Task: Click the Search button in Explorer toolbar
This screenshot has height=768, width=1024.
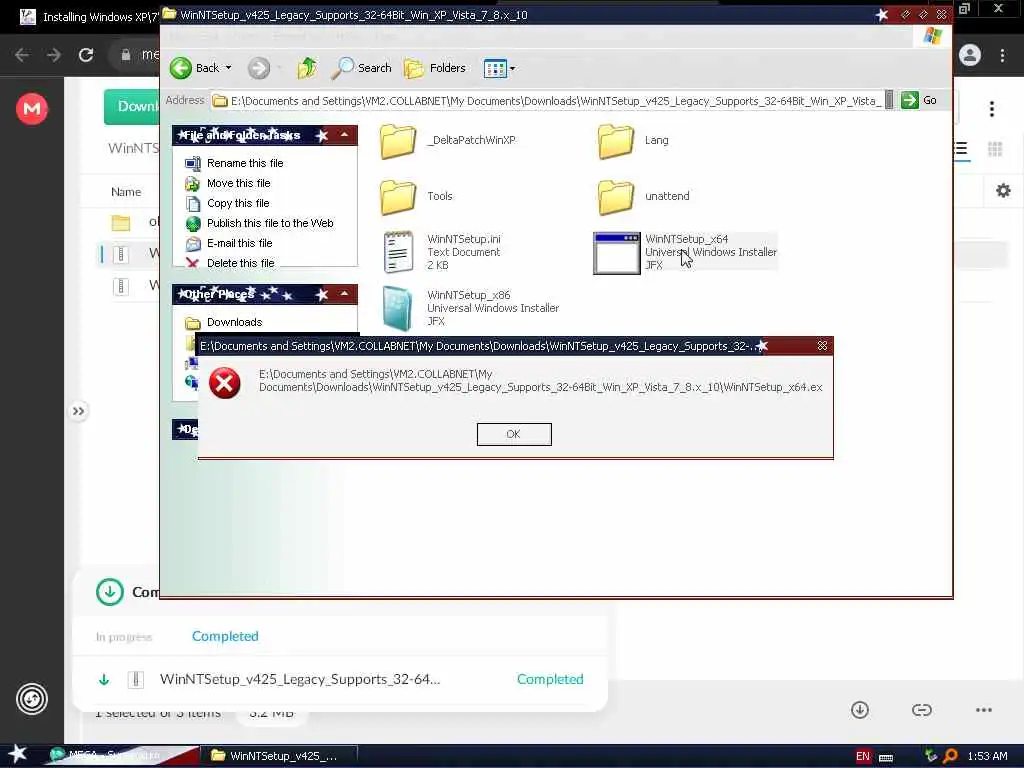Action: click(x=362, y=68)
